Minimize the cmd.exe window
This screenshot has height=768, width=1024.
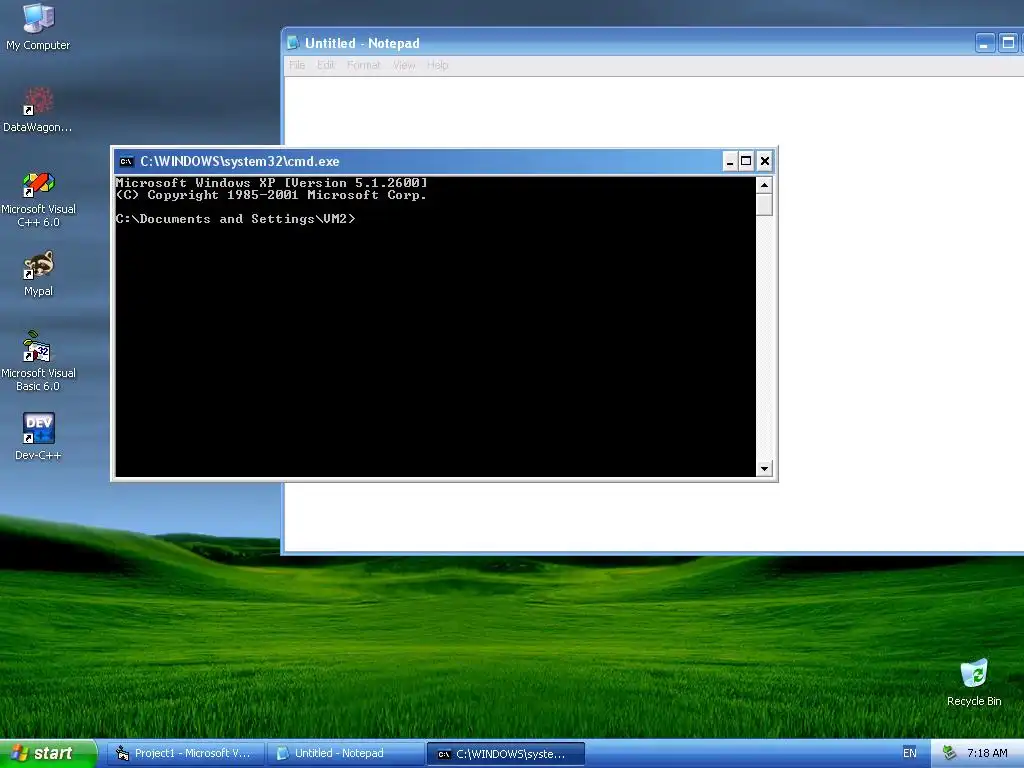[729, 161]
